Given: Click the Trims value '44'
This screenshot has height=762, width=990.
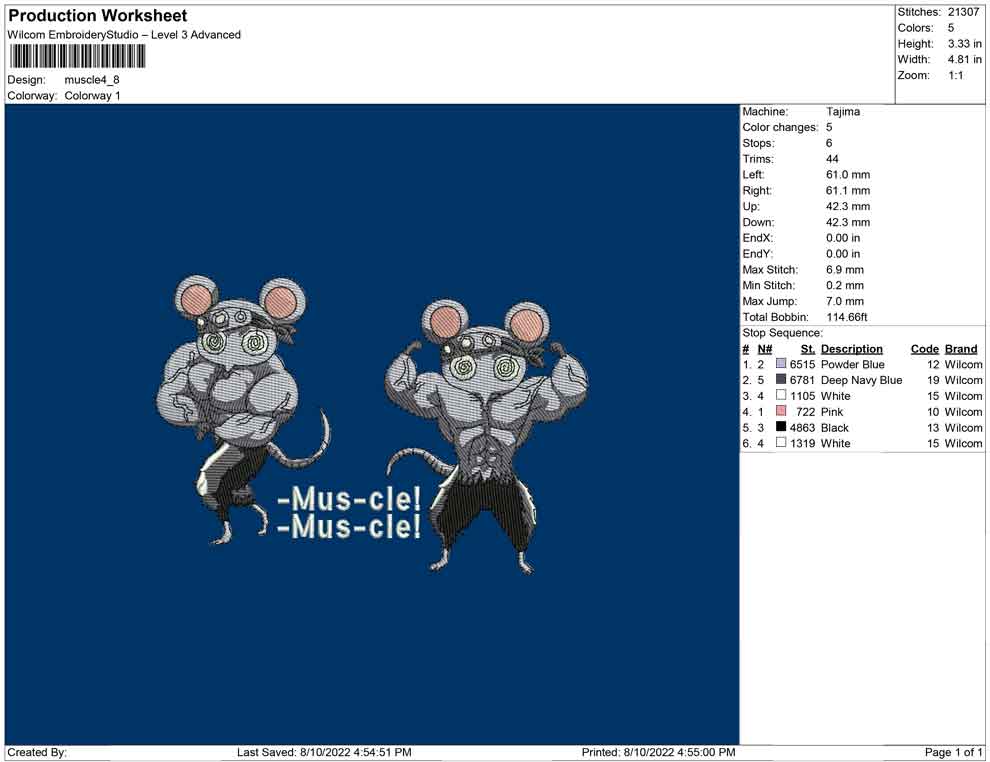Looking at the screenshot, I should [x=832, y=158].
